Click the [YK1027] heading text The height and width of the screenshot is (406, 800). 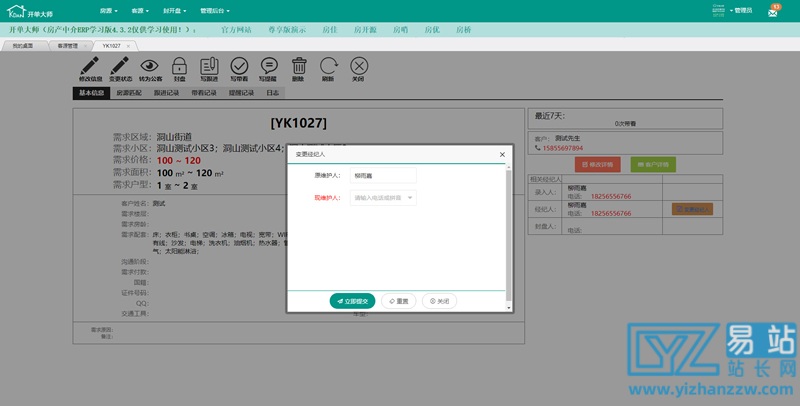(298, 123)
